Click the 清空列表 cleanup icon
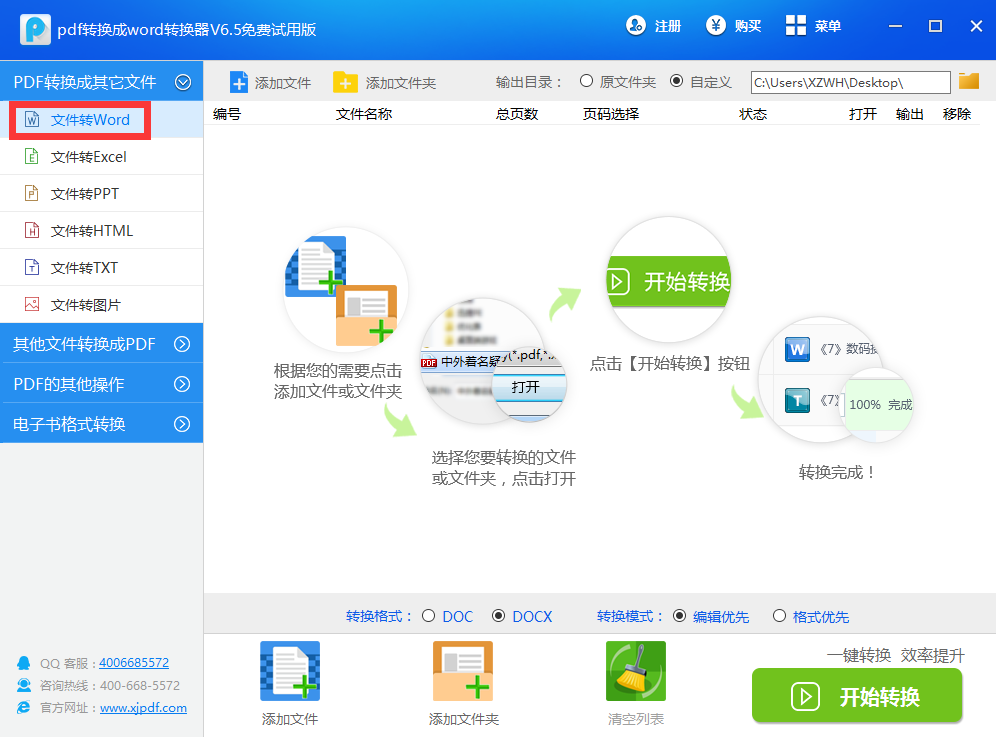Viewport: 996px width, 737px height. (635, 670)
